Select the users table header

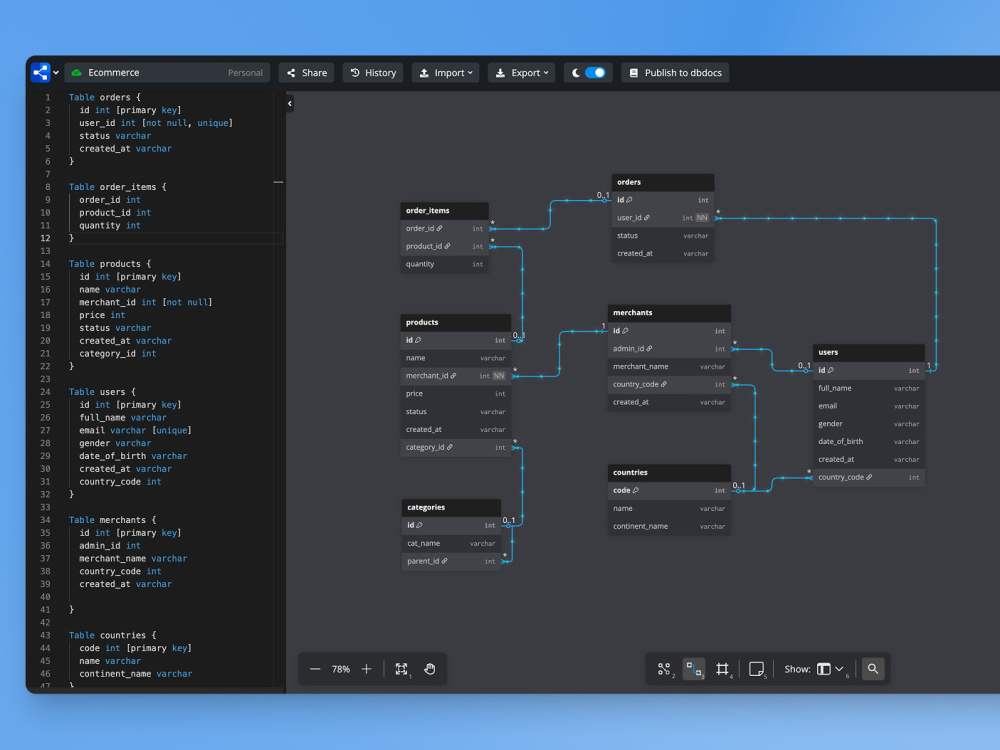(x=869, y=352)
